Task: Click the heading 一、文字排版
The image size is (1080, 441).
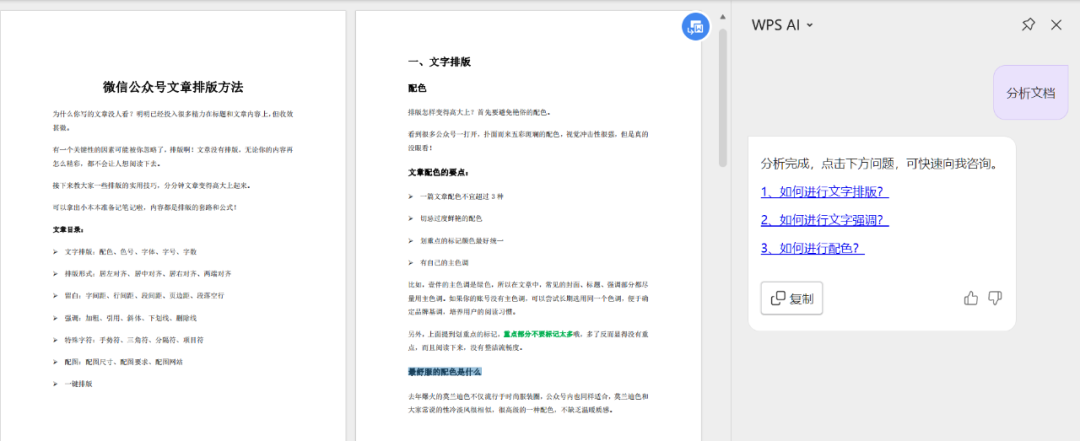Action: [439, 62]
